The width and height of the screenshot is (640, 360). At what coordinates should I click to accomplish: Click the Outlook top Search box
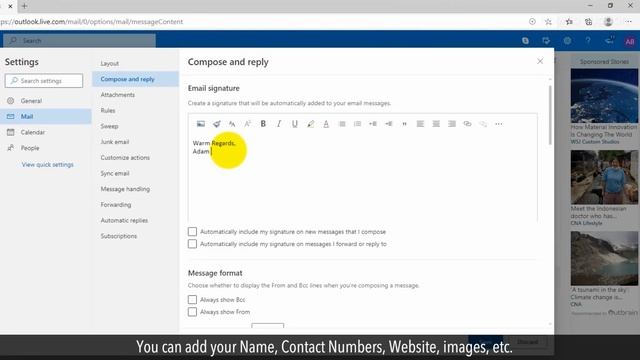click(80, 41)
